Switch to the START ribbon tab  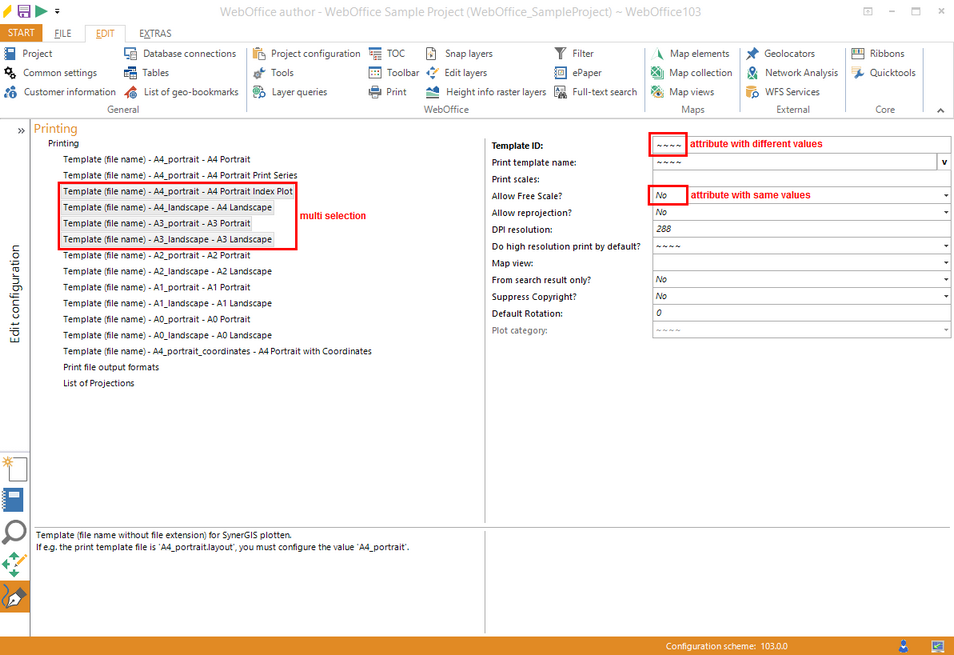21,32
